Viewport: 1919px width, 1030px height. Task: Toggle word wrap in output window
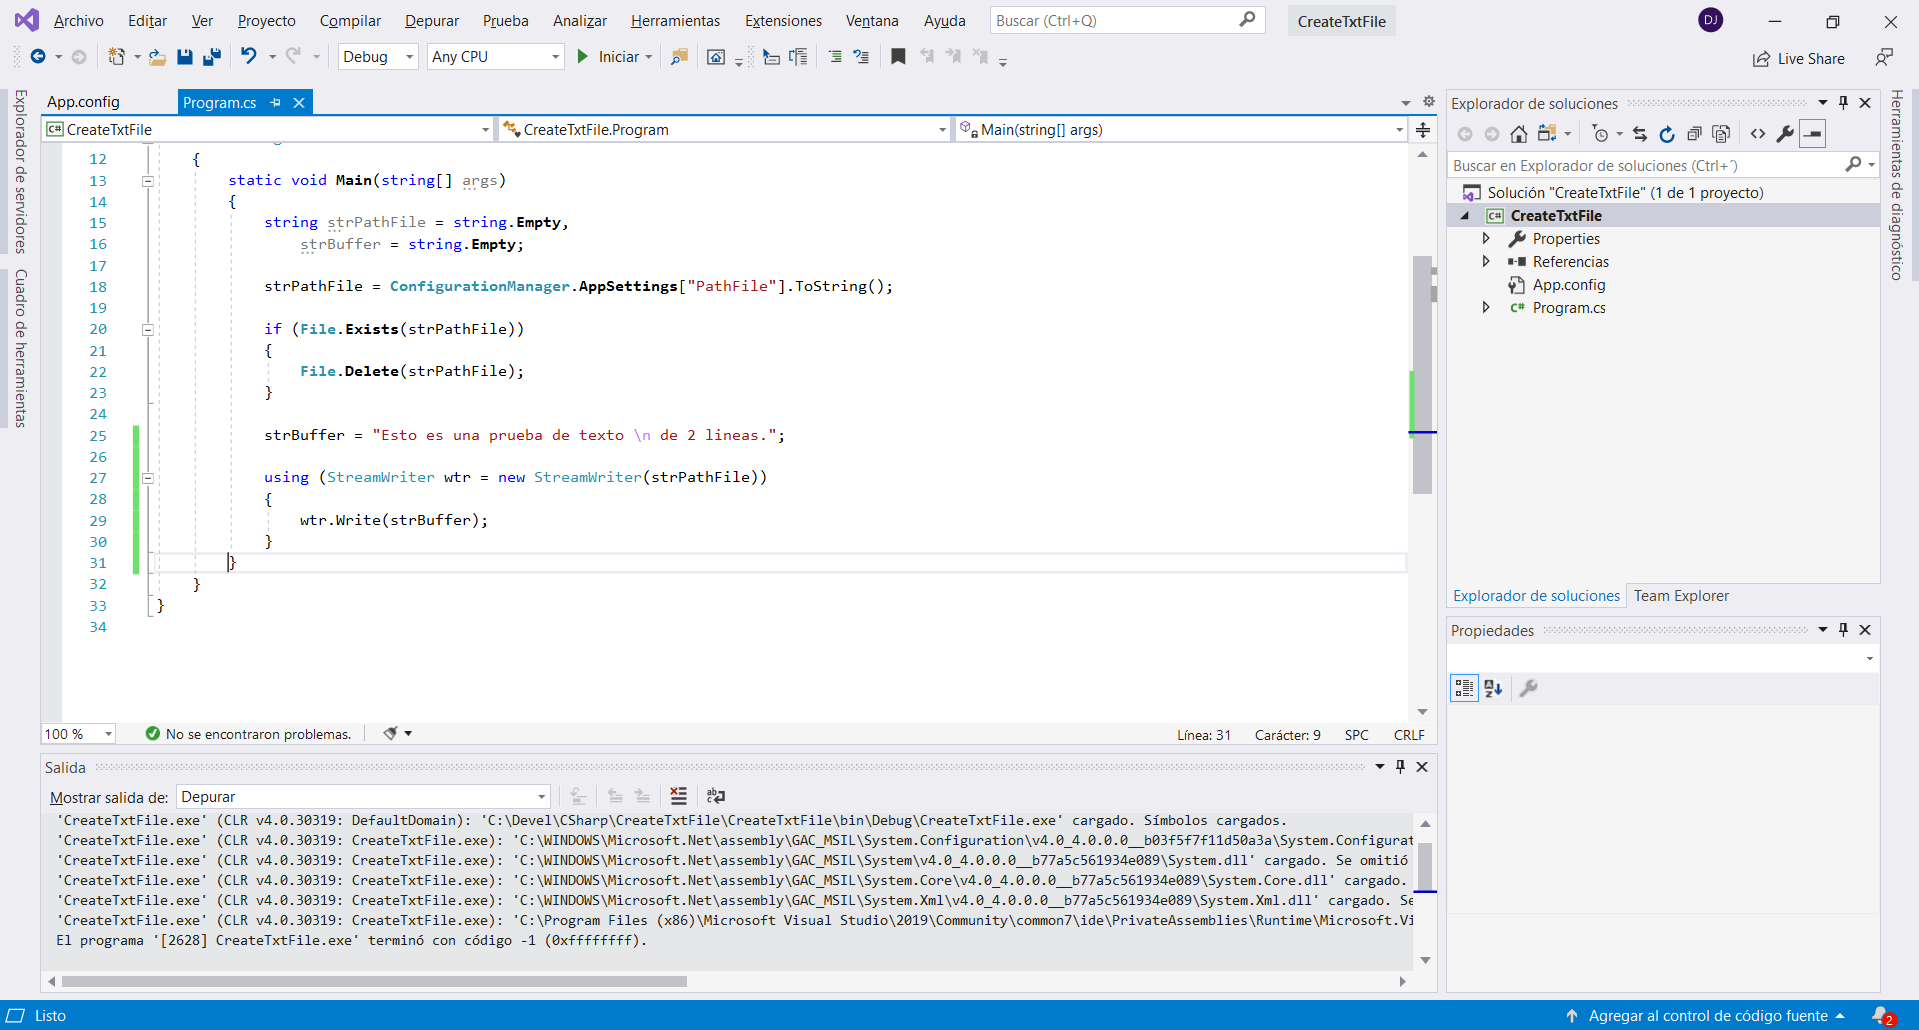pos(715,796)
